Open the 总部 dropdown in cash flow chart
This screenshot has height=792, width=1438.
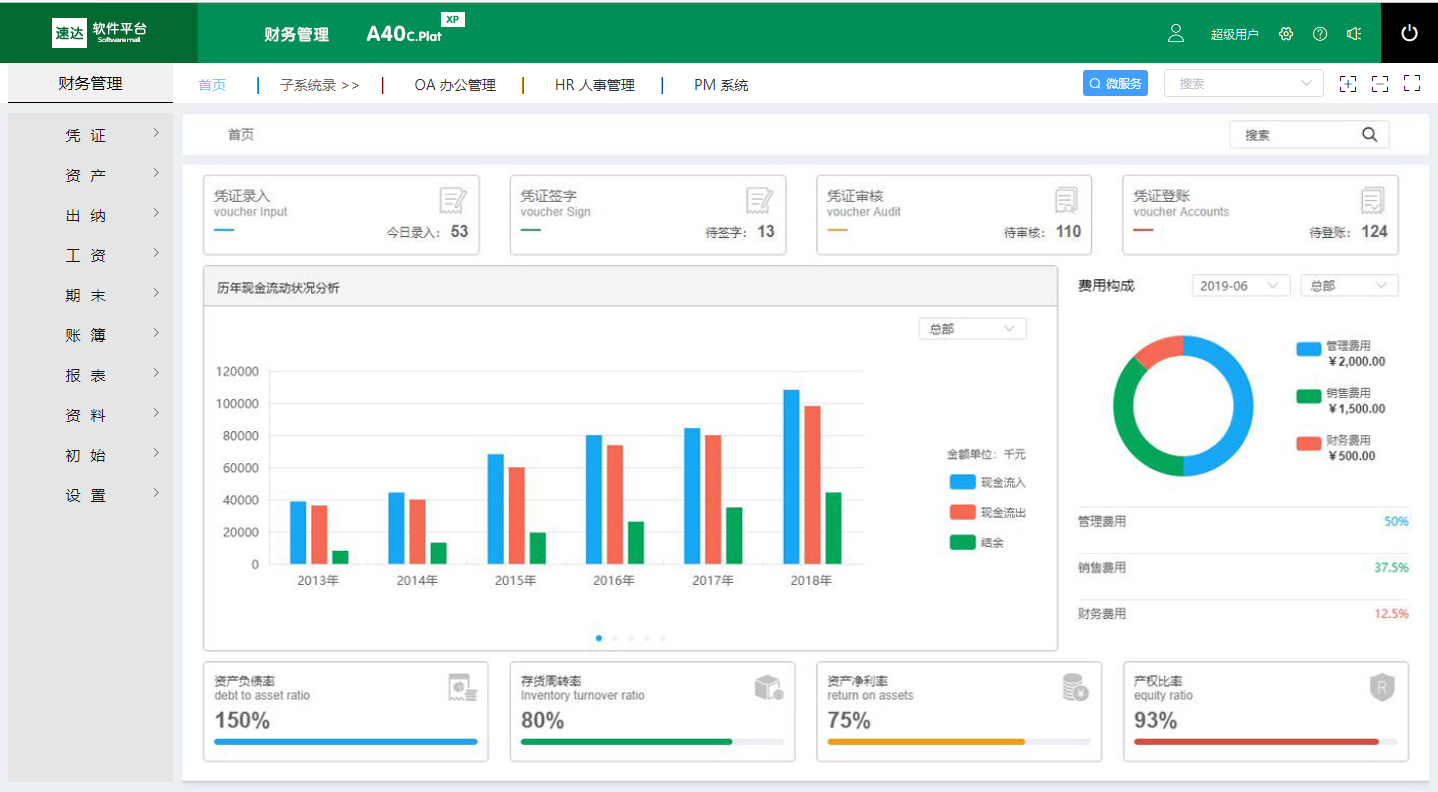(x=972, y=329)
